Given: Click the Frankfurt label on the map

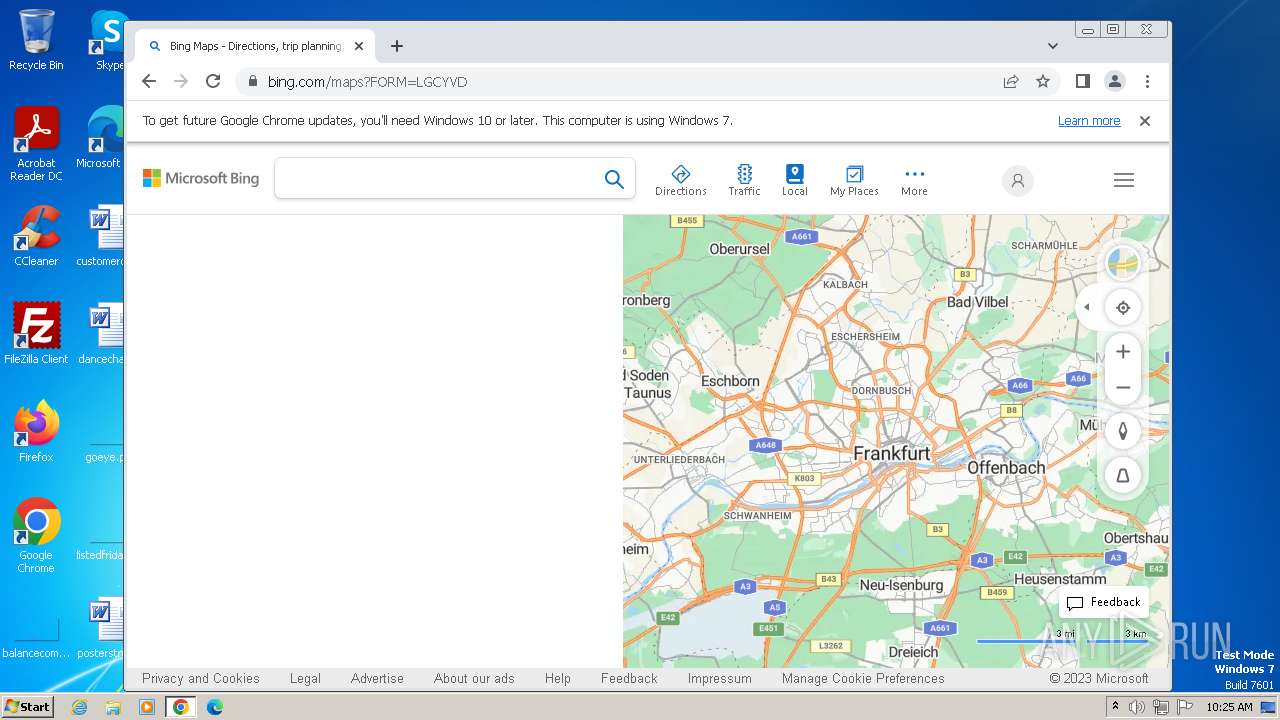Looking at the screenshot, I should coord(892,453).
